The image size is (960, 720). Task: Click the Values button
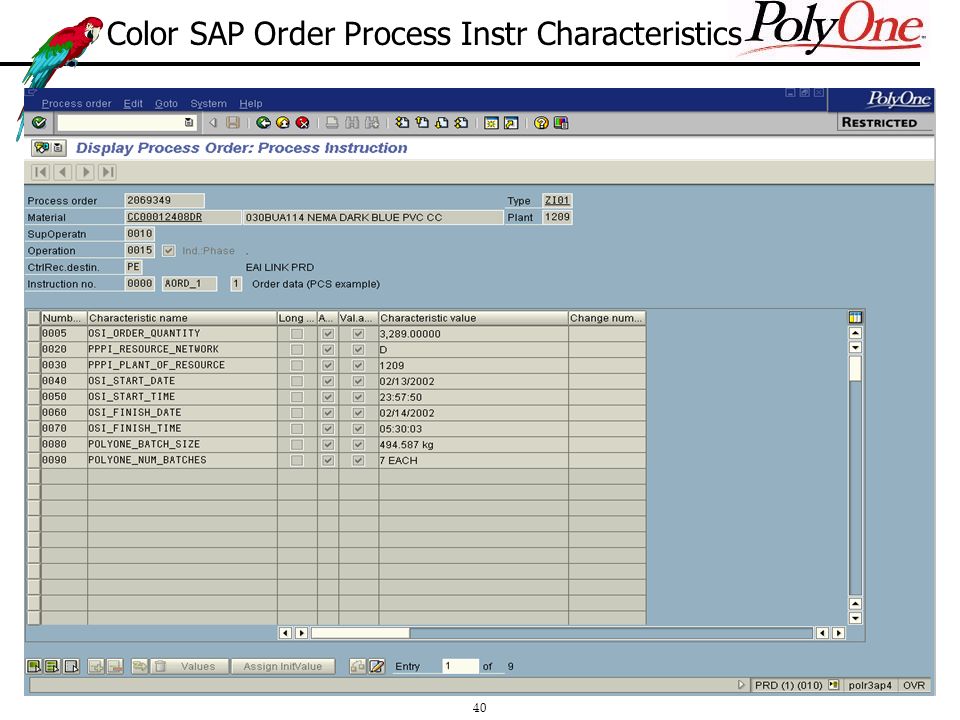pos(198,666)
